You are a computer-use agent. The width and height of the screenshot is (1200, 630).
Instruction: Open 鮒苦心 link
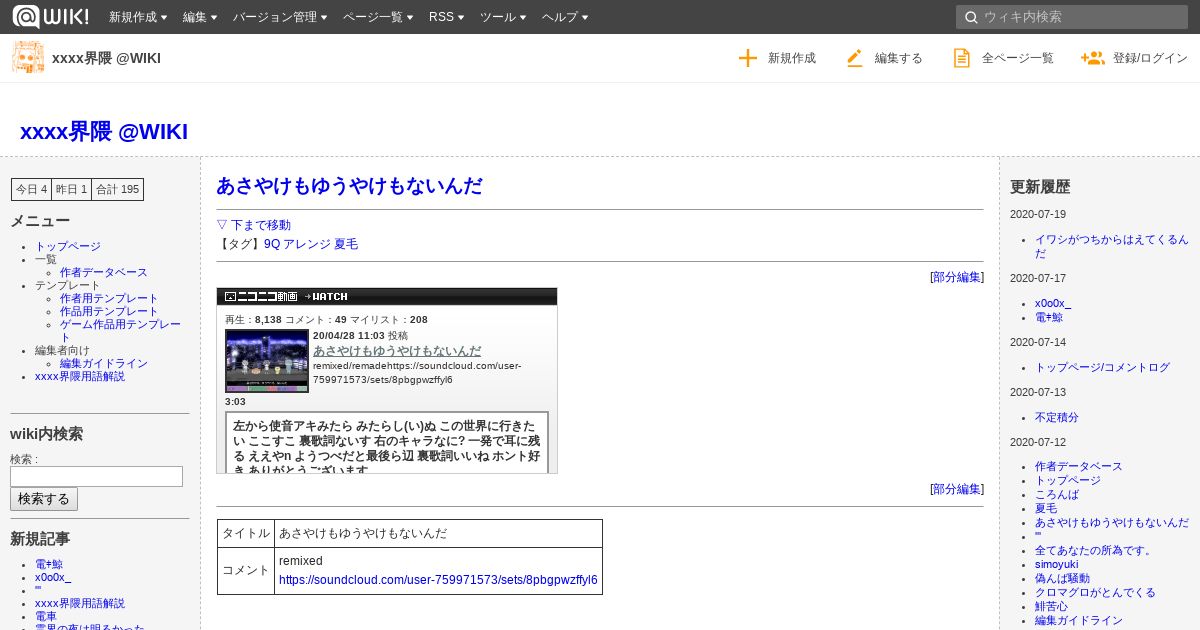pos(1052,606)
